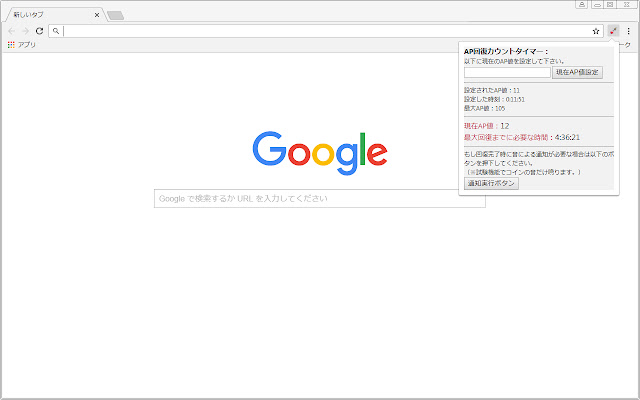Open a new tab with the new-tab button
The image size is (640, 400).
click(x=116, y=16)
